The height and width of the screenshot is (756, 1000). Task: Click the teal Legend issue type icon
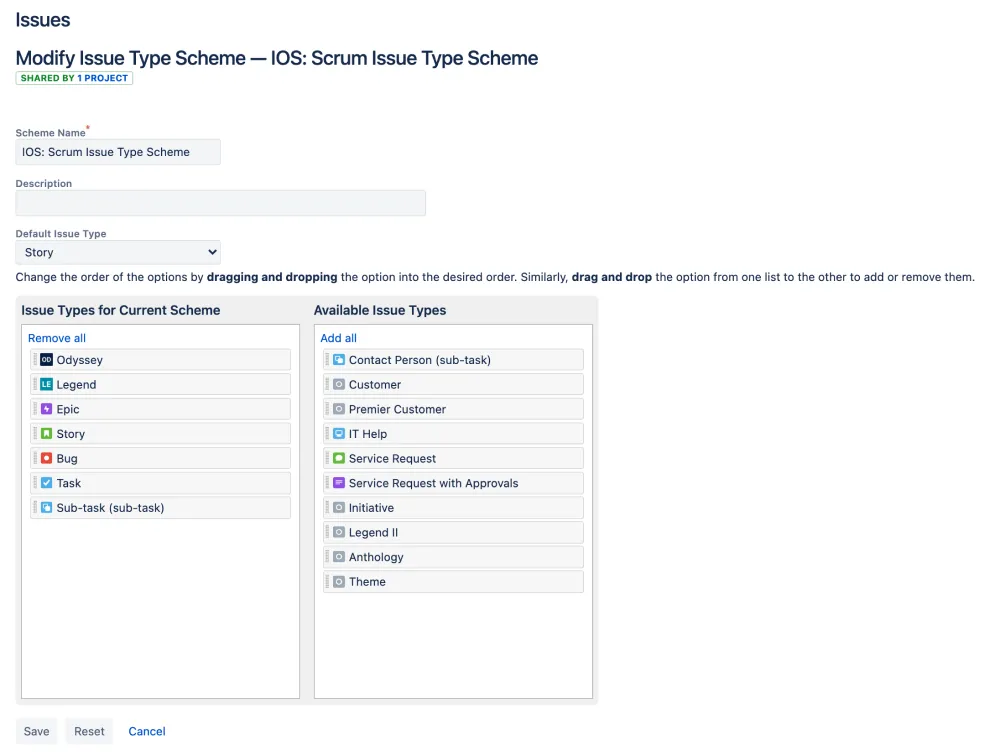click(x=47, y=384)
